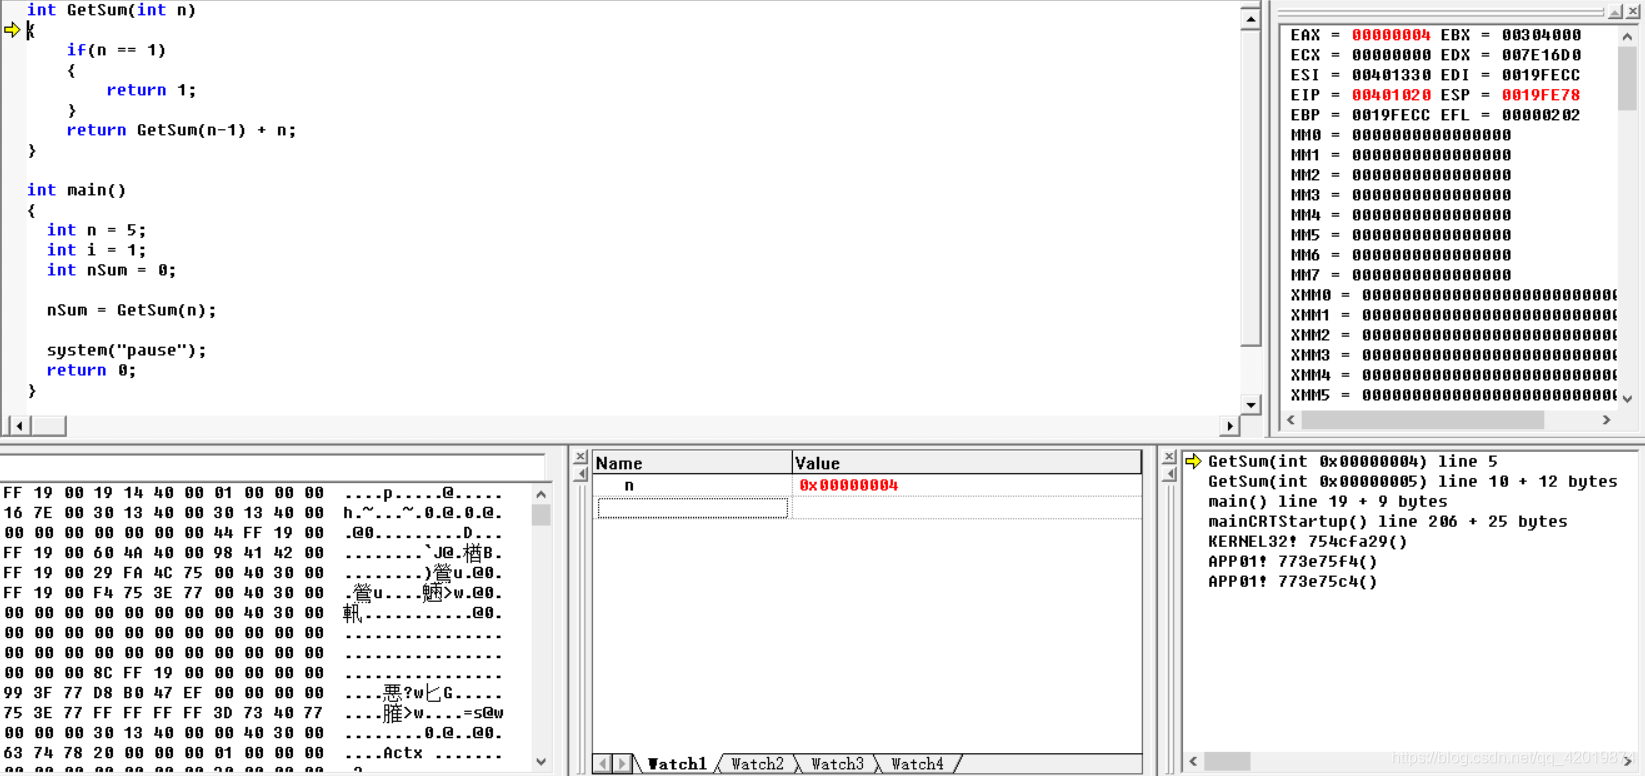Select the Watch1 tab

point(677,764)
